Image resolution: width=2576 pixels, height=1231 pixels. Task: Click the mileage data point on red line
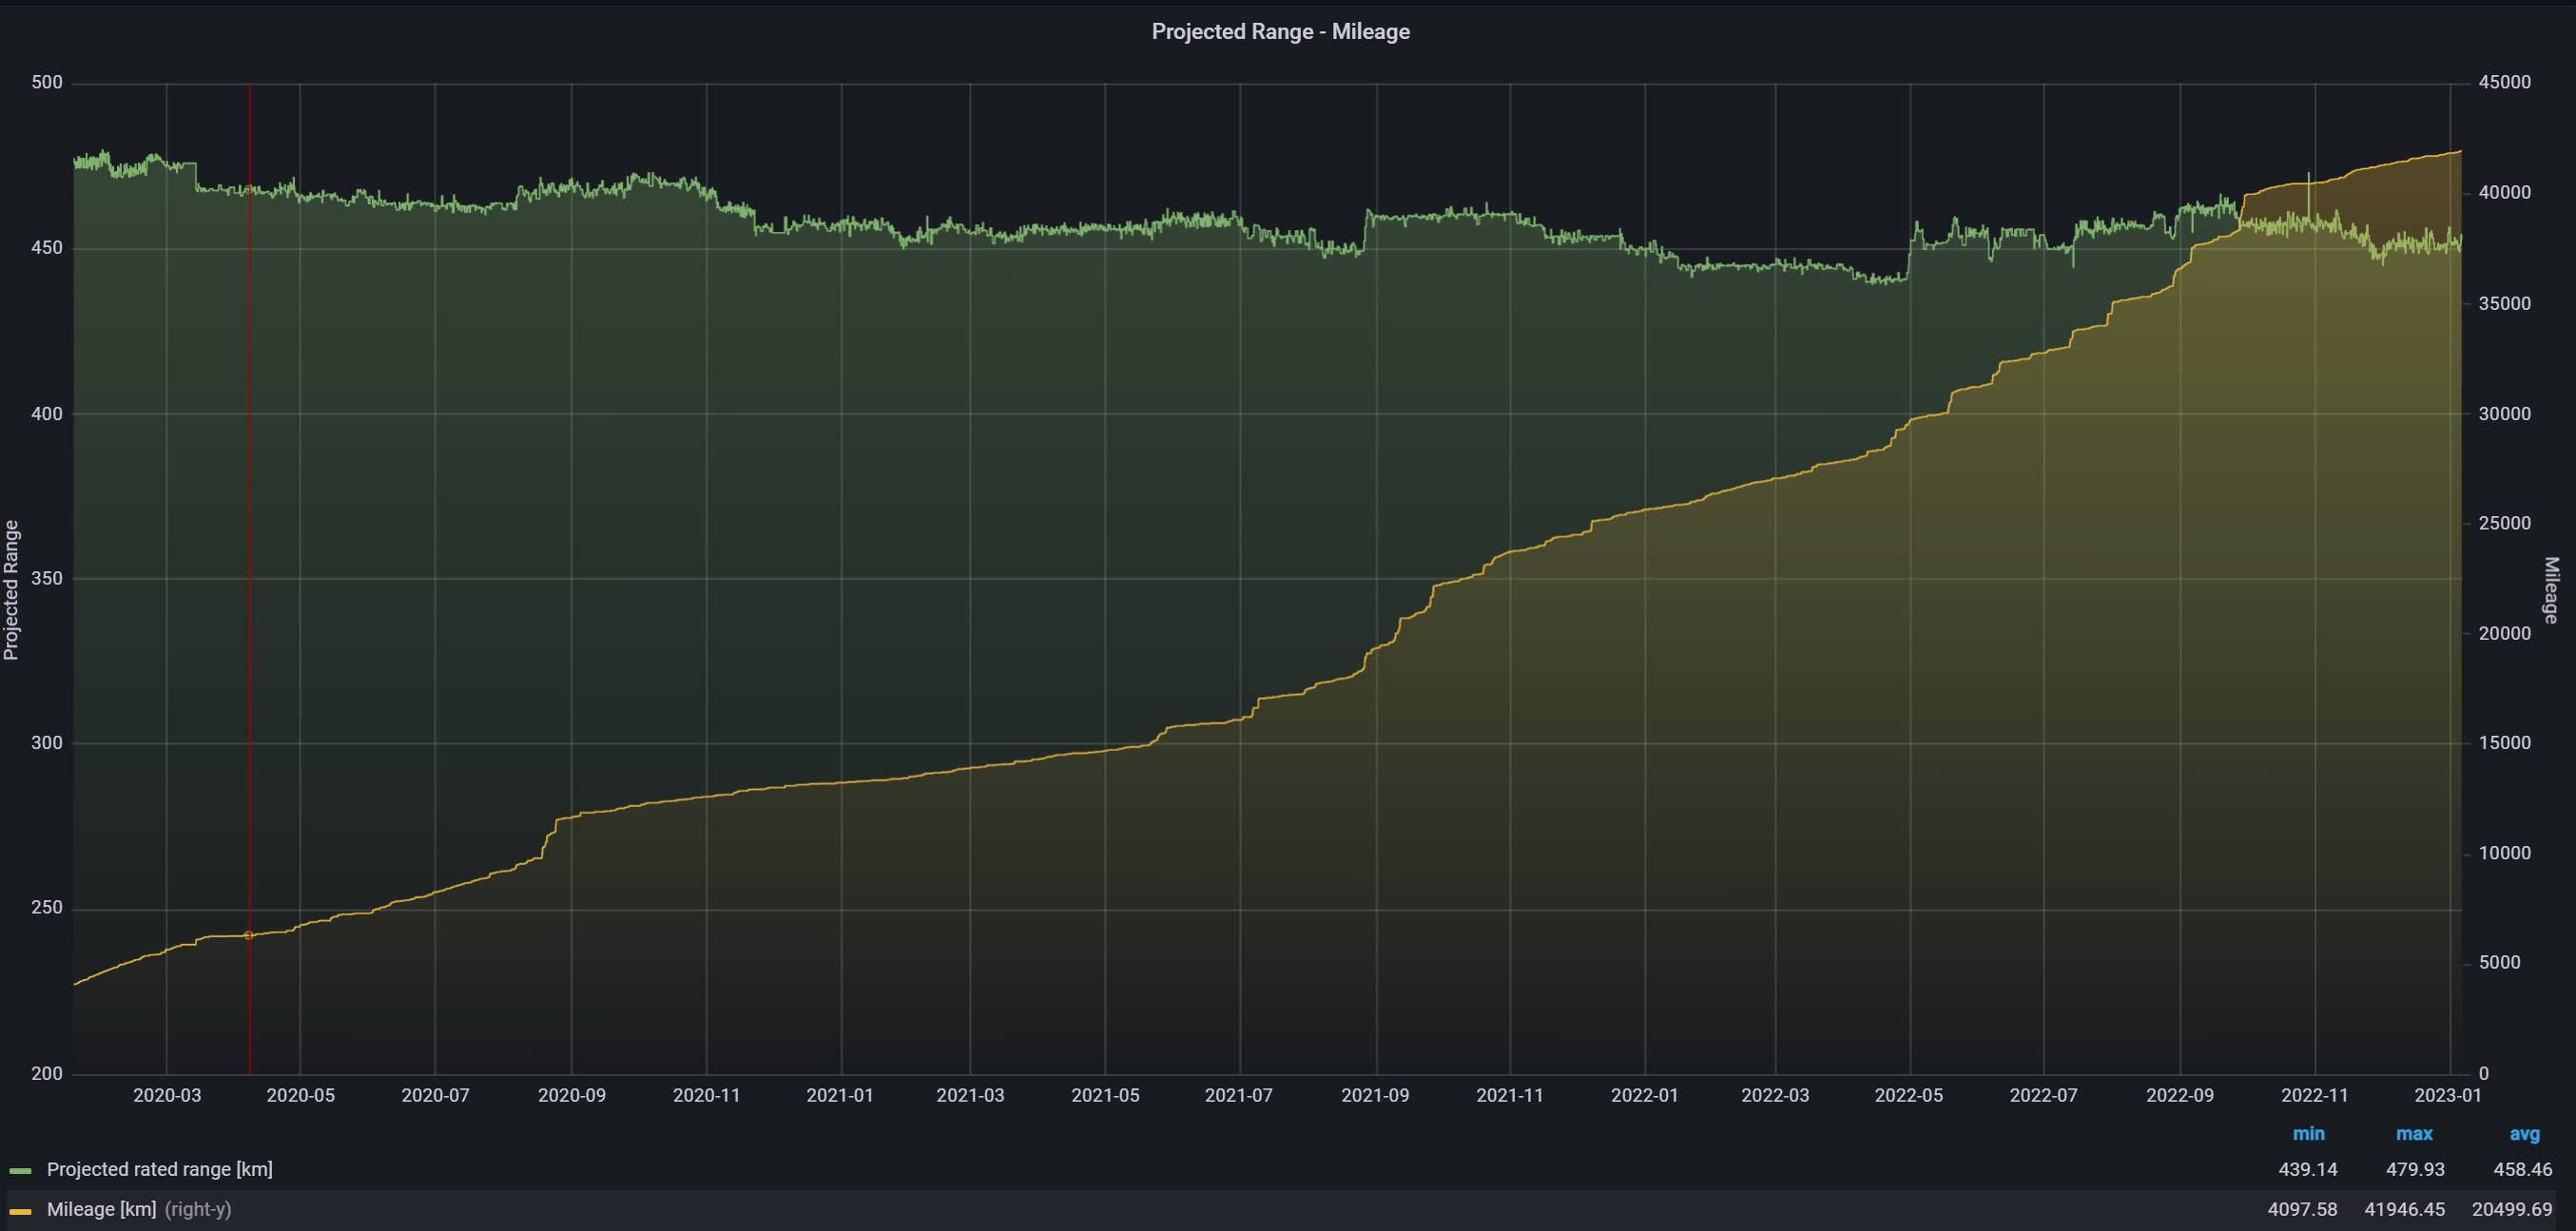point(249,935)
